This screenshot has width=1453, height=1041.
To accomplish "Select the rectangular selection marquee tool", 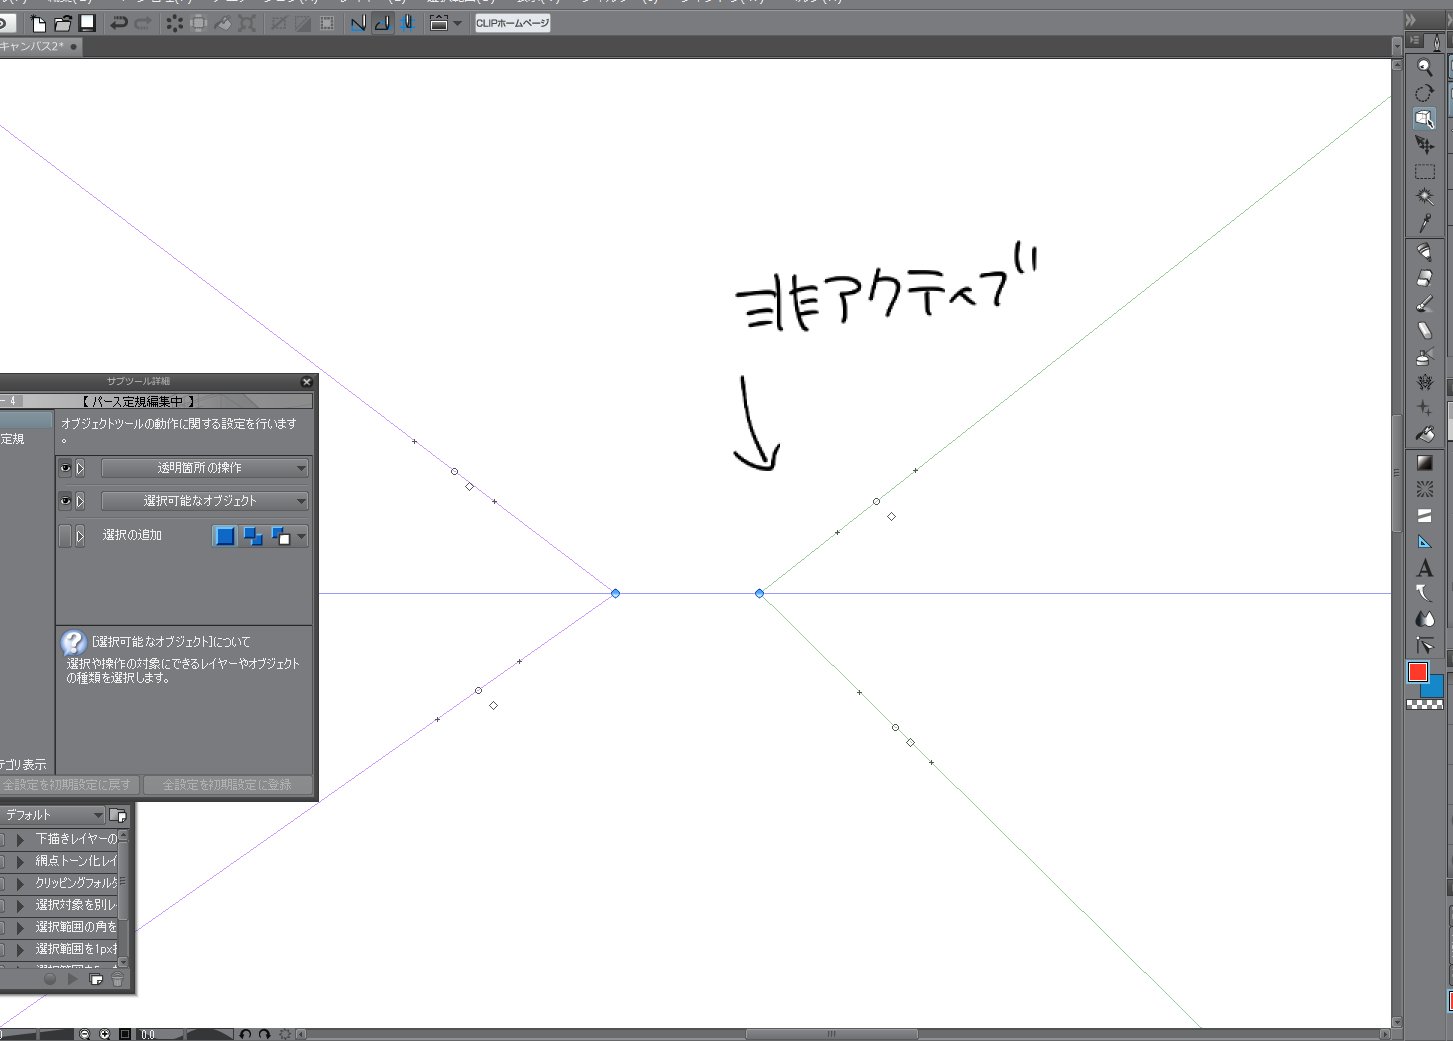I will click(x=1425, y=171).
